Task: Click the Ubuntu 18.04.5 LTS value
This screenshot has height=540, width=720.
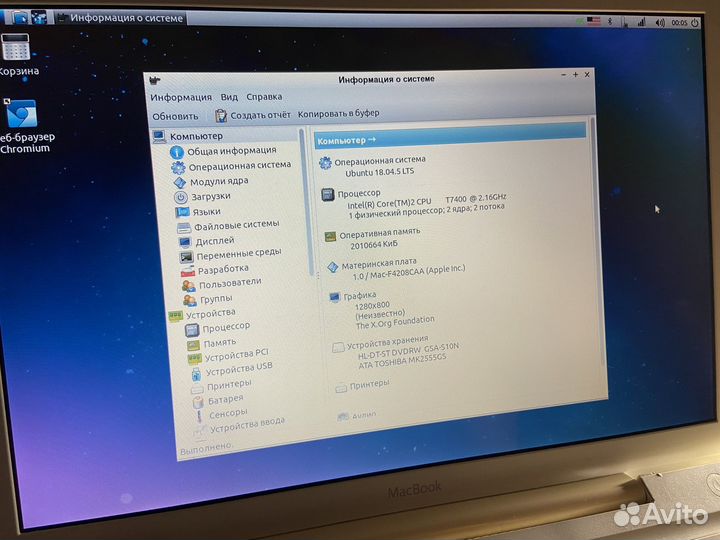Action: coord(380,173)
